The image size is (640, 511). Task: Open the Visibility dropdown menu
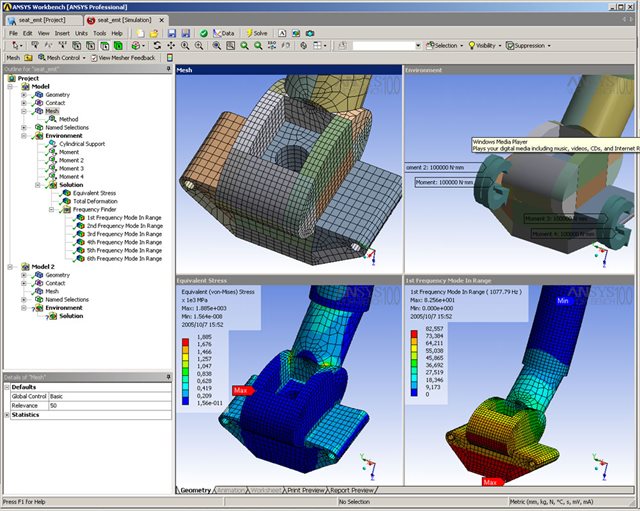click(485, 46)
